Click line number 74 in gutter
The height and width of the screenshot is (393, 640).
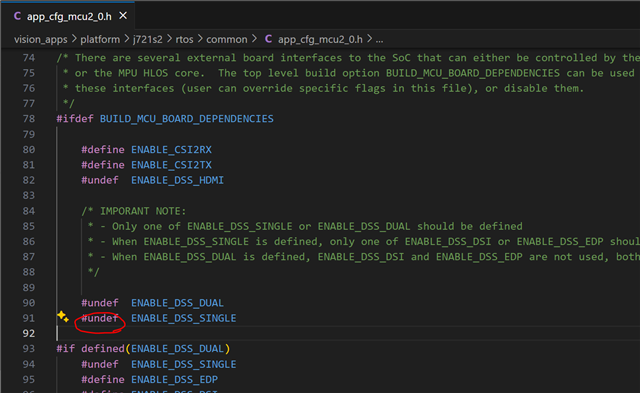(x=29, y=58)
